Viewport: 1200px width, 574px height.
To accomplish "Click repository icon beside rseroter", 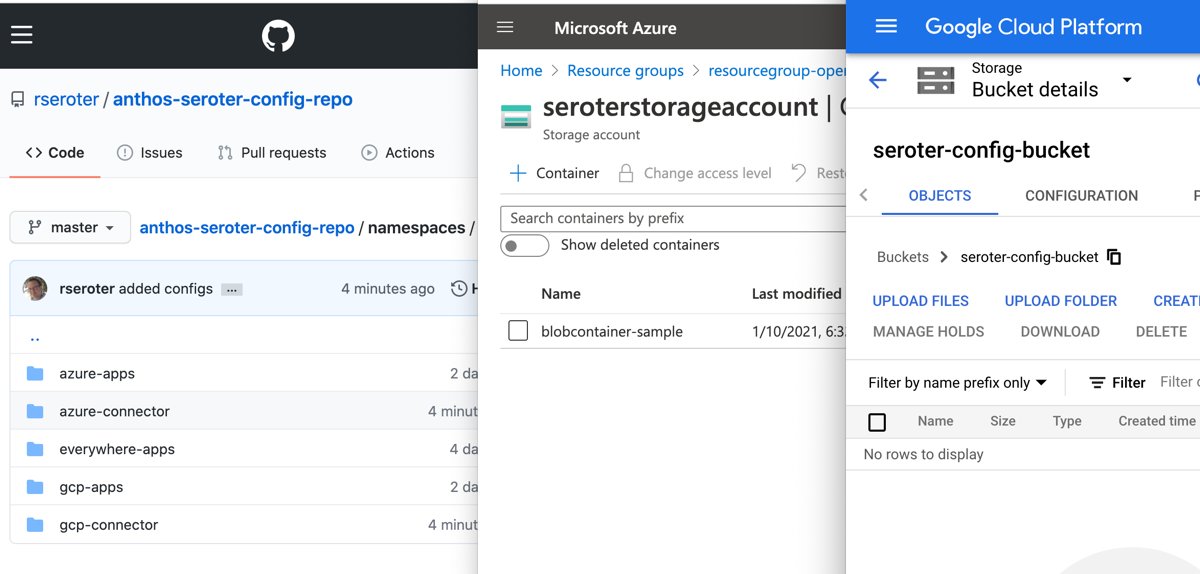I will (x=17, y=100).
